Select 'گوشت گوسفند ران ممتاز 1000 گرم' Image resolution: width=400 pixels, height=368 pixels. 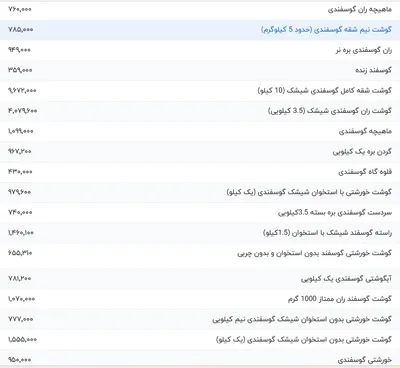340,299
